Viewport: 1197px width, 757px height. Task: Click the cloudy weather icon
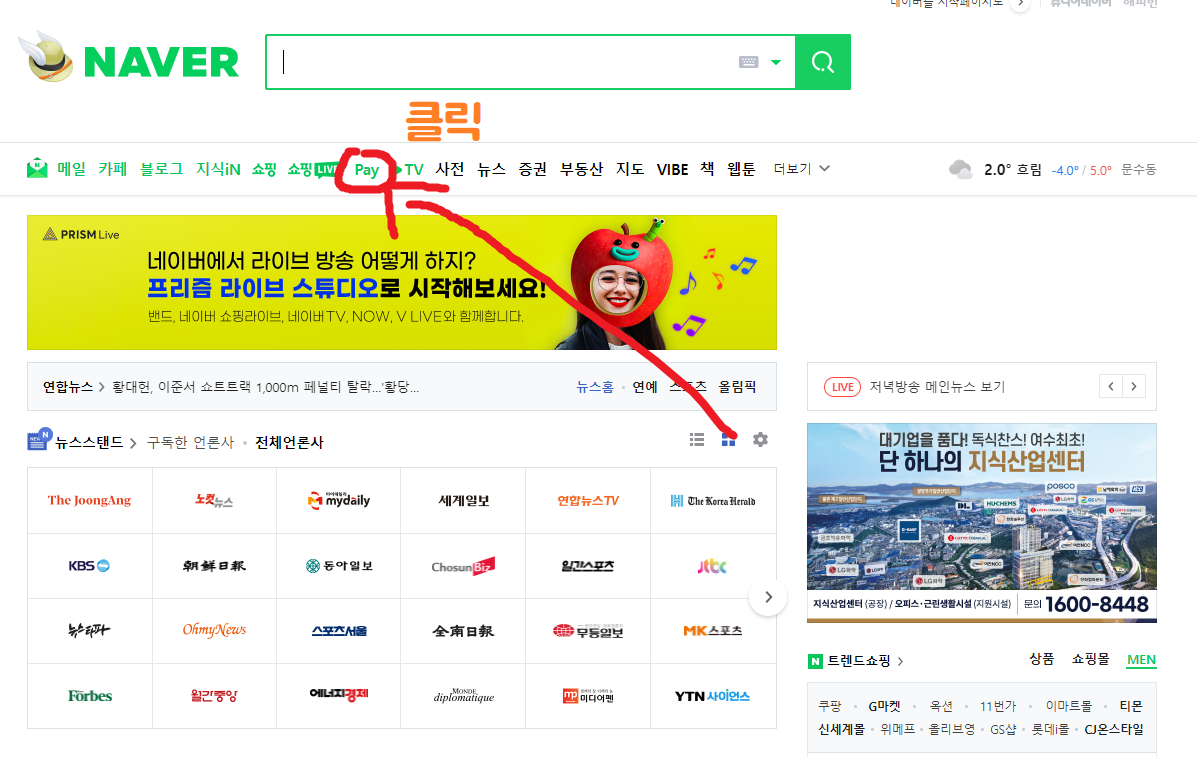point(960,169)
